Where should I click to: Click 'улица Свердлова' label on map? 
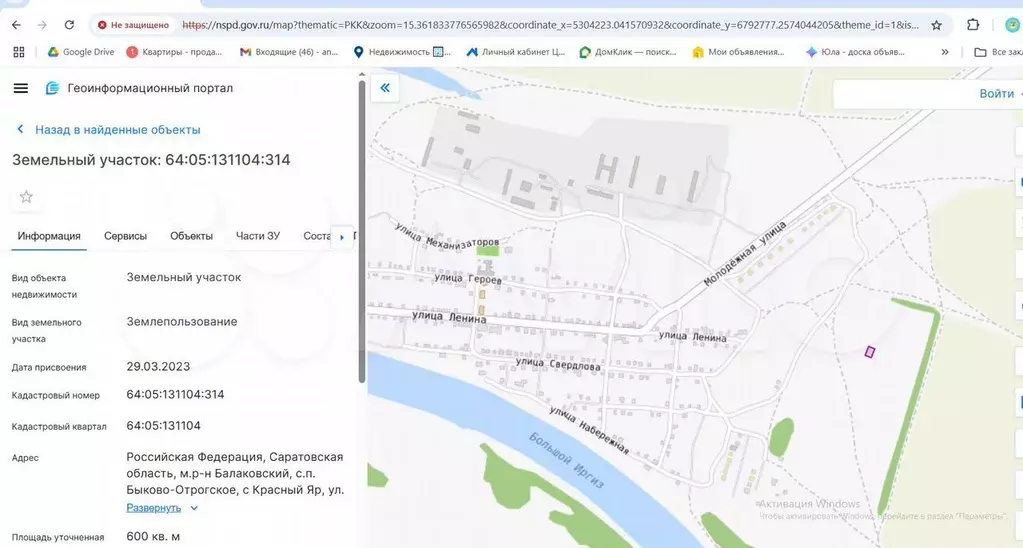(558, 364)
